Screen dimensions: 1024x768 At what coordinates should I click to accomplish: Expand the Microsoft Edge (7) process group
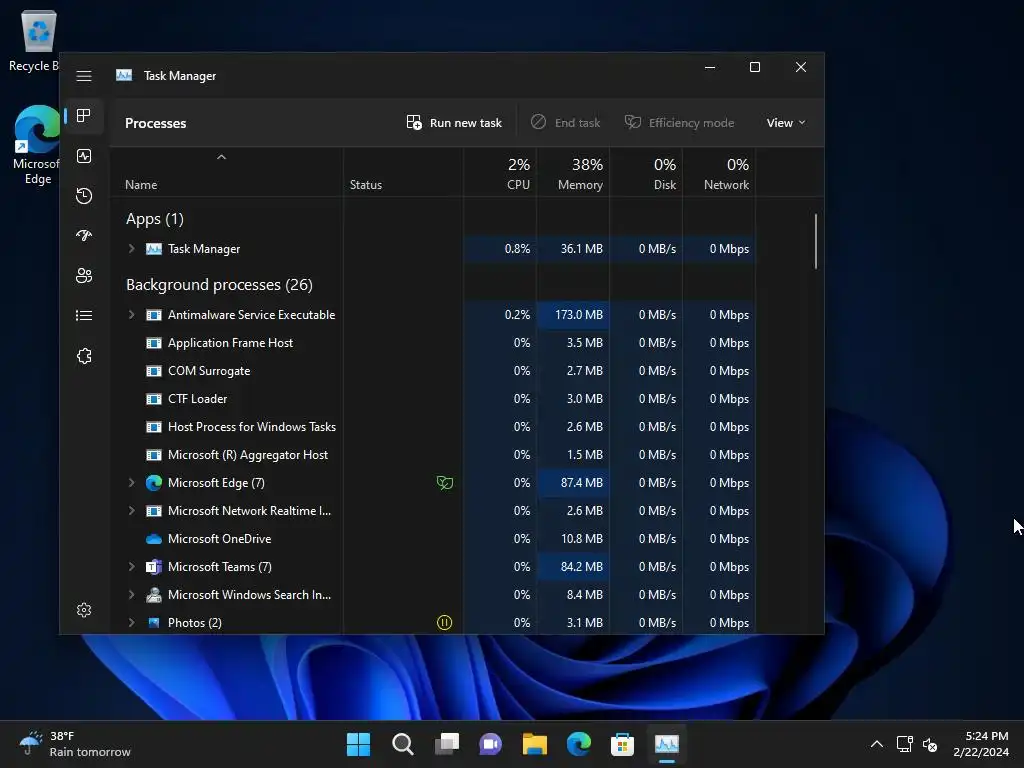pyautogui.click(x=131, y=483)
